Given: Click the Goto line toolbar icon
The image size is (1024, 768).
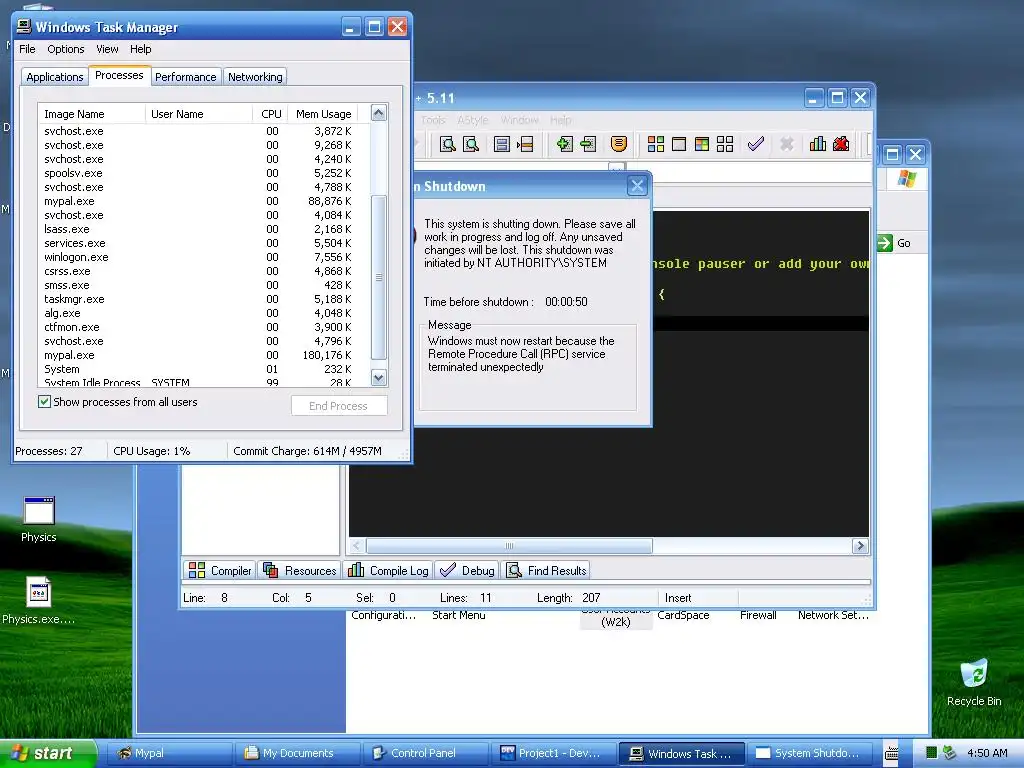Looking at the screenshot, I should click(525, 144).
